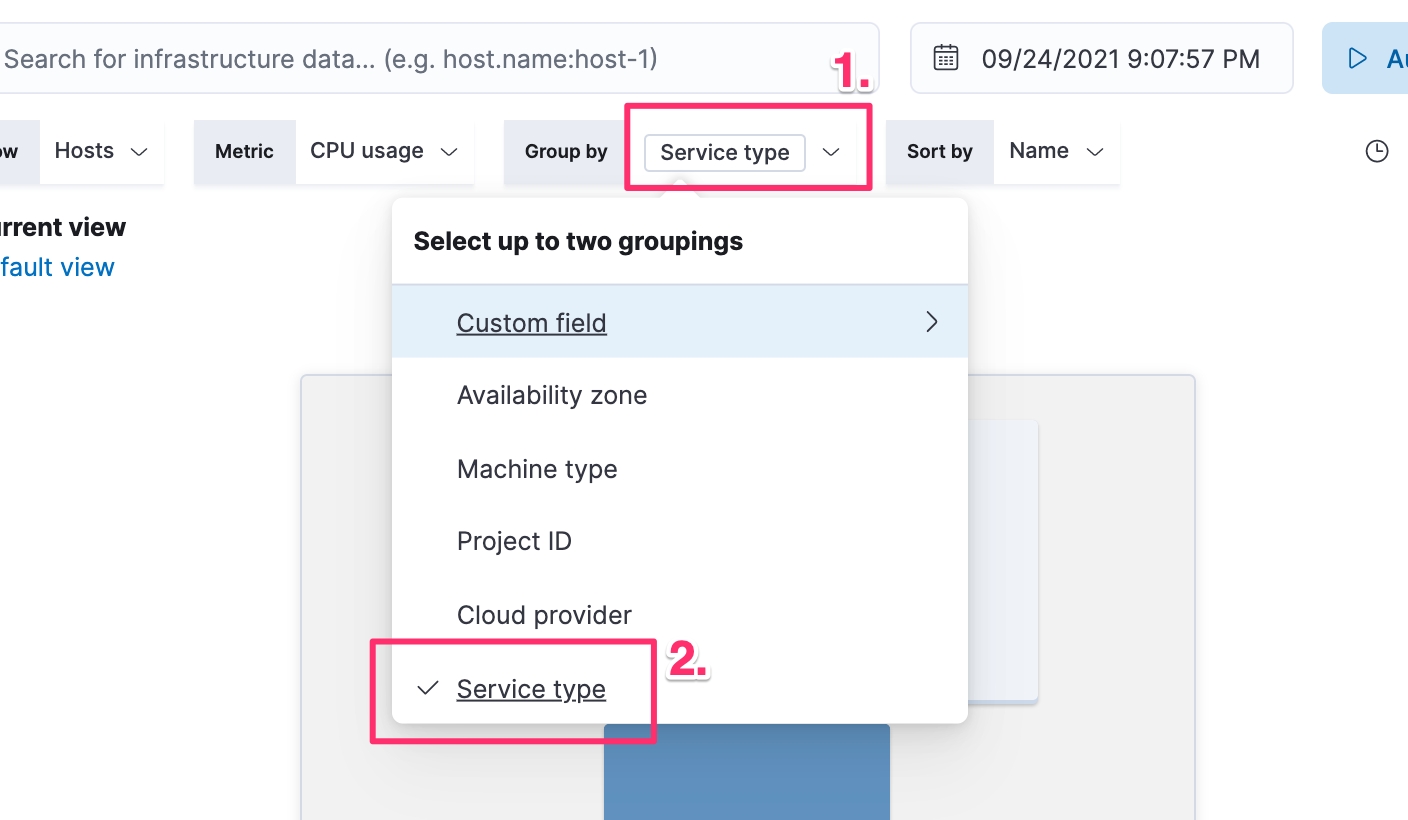The height and width of the screenshot is (820, 1408).
Task: Click the Service type group-by badge
Action: (725, 152)
